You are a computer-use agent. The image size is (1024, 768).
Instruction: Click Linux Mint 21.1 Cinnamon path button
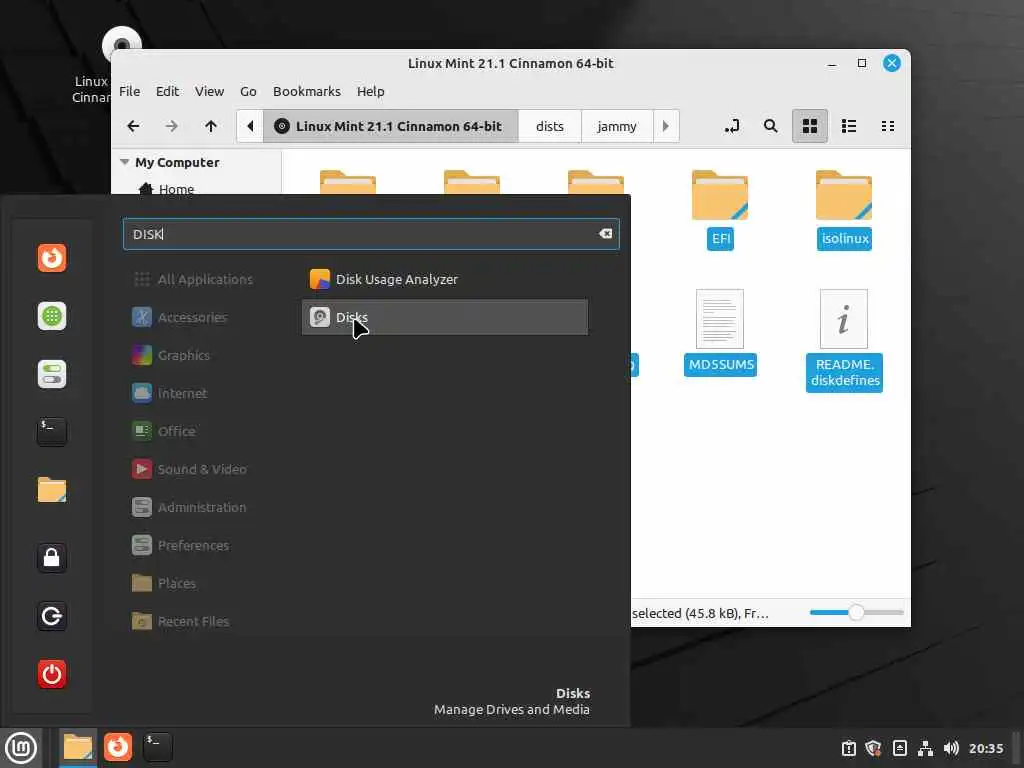(391, 126)
